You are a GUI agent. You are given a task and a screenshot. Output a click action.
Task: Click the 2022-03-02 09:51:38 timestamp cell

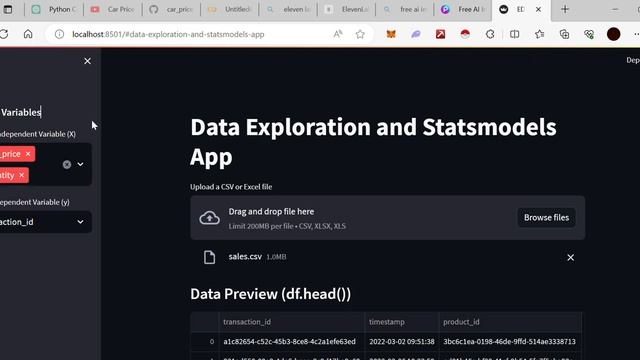[x=401, y=342]
